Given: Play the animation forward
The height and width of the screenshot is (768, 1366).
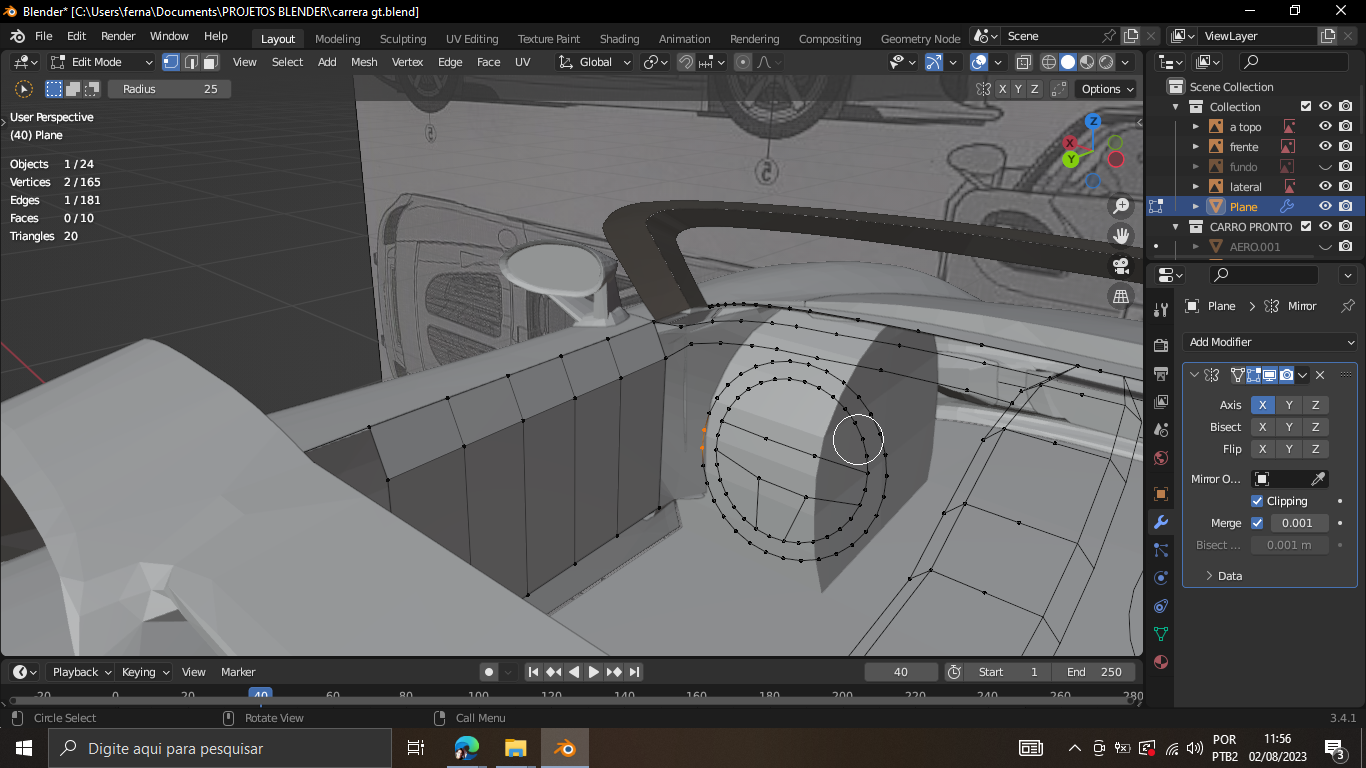Looking at the screenshot, I should click(594, 672).
